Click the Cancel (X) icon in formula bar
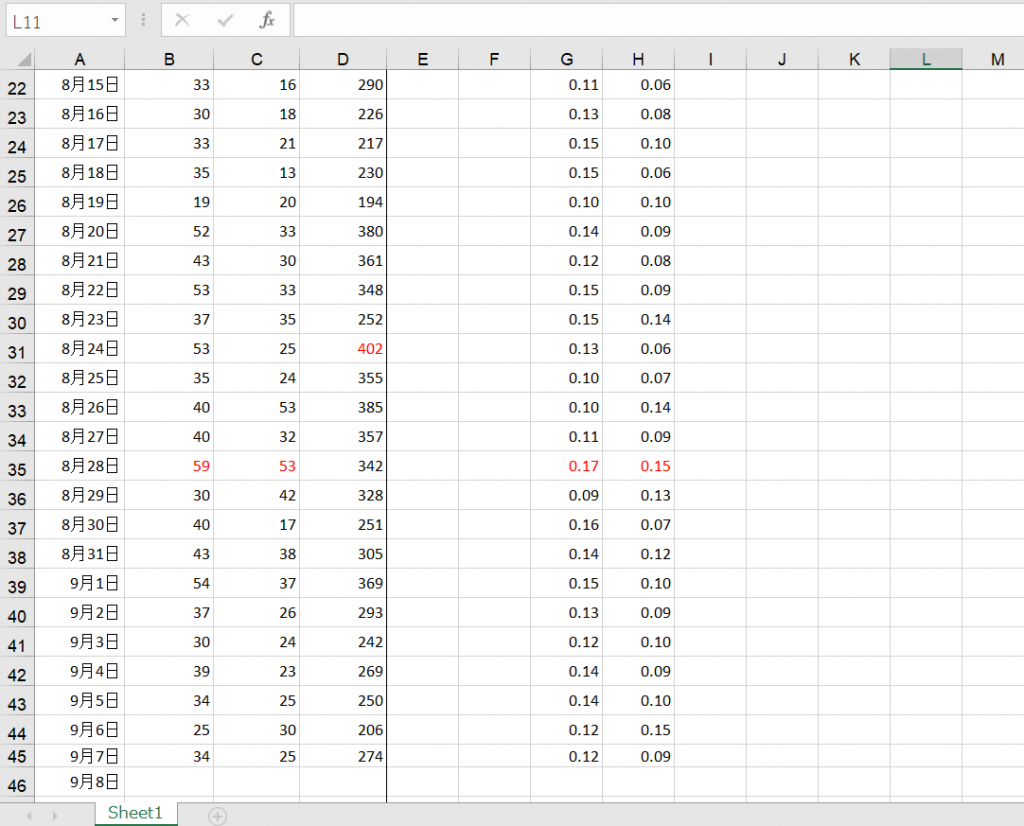Screen dimensions: 1024x826 pos(182,20)
